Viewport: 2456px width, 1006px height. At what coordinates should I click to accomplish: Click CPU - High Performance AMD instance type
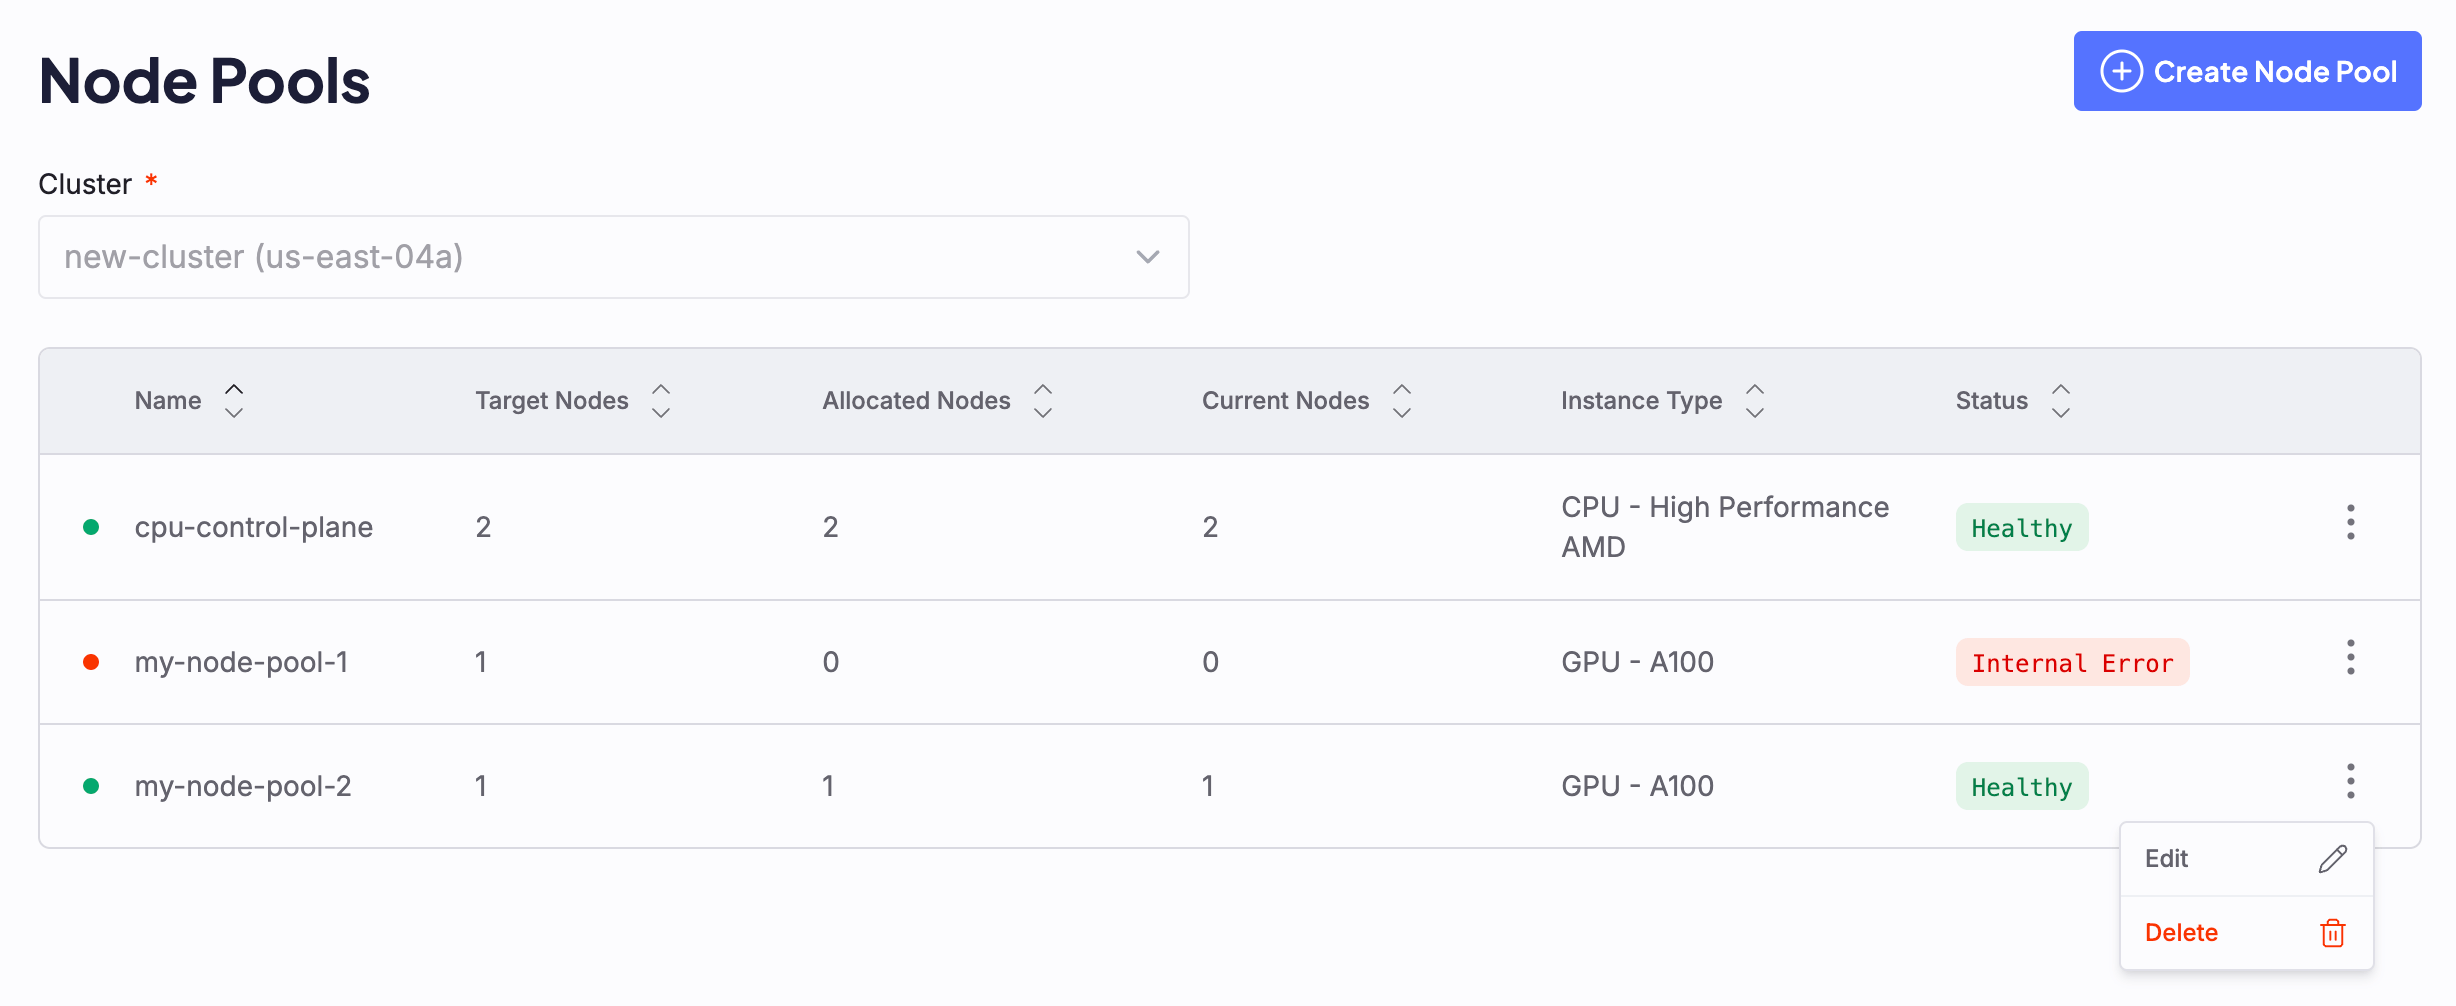(x=1725, y=527)
